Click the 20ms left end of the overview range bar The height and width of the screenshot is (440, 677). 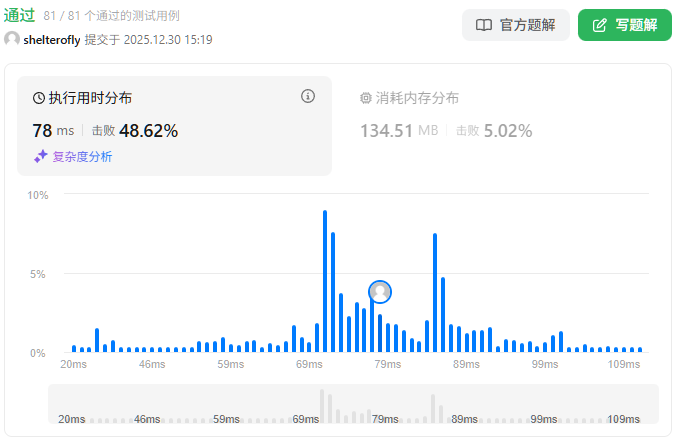pyautogui.click(x=71, y=419)
